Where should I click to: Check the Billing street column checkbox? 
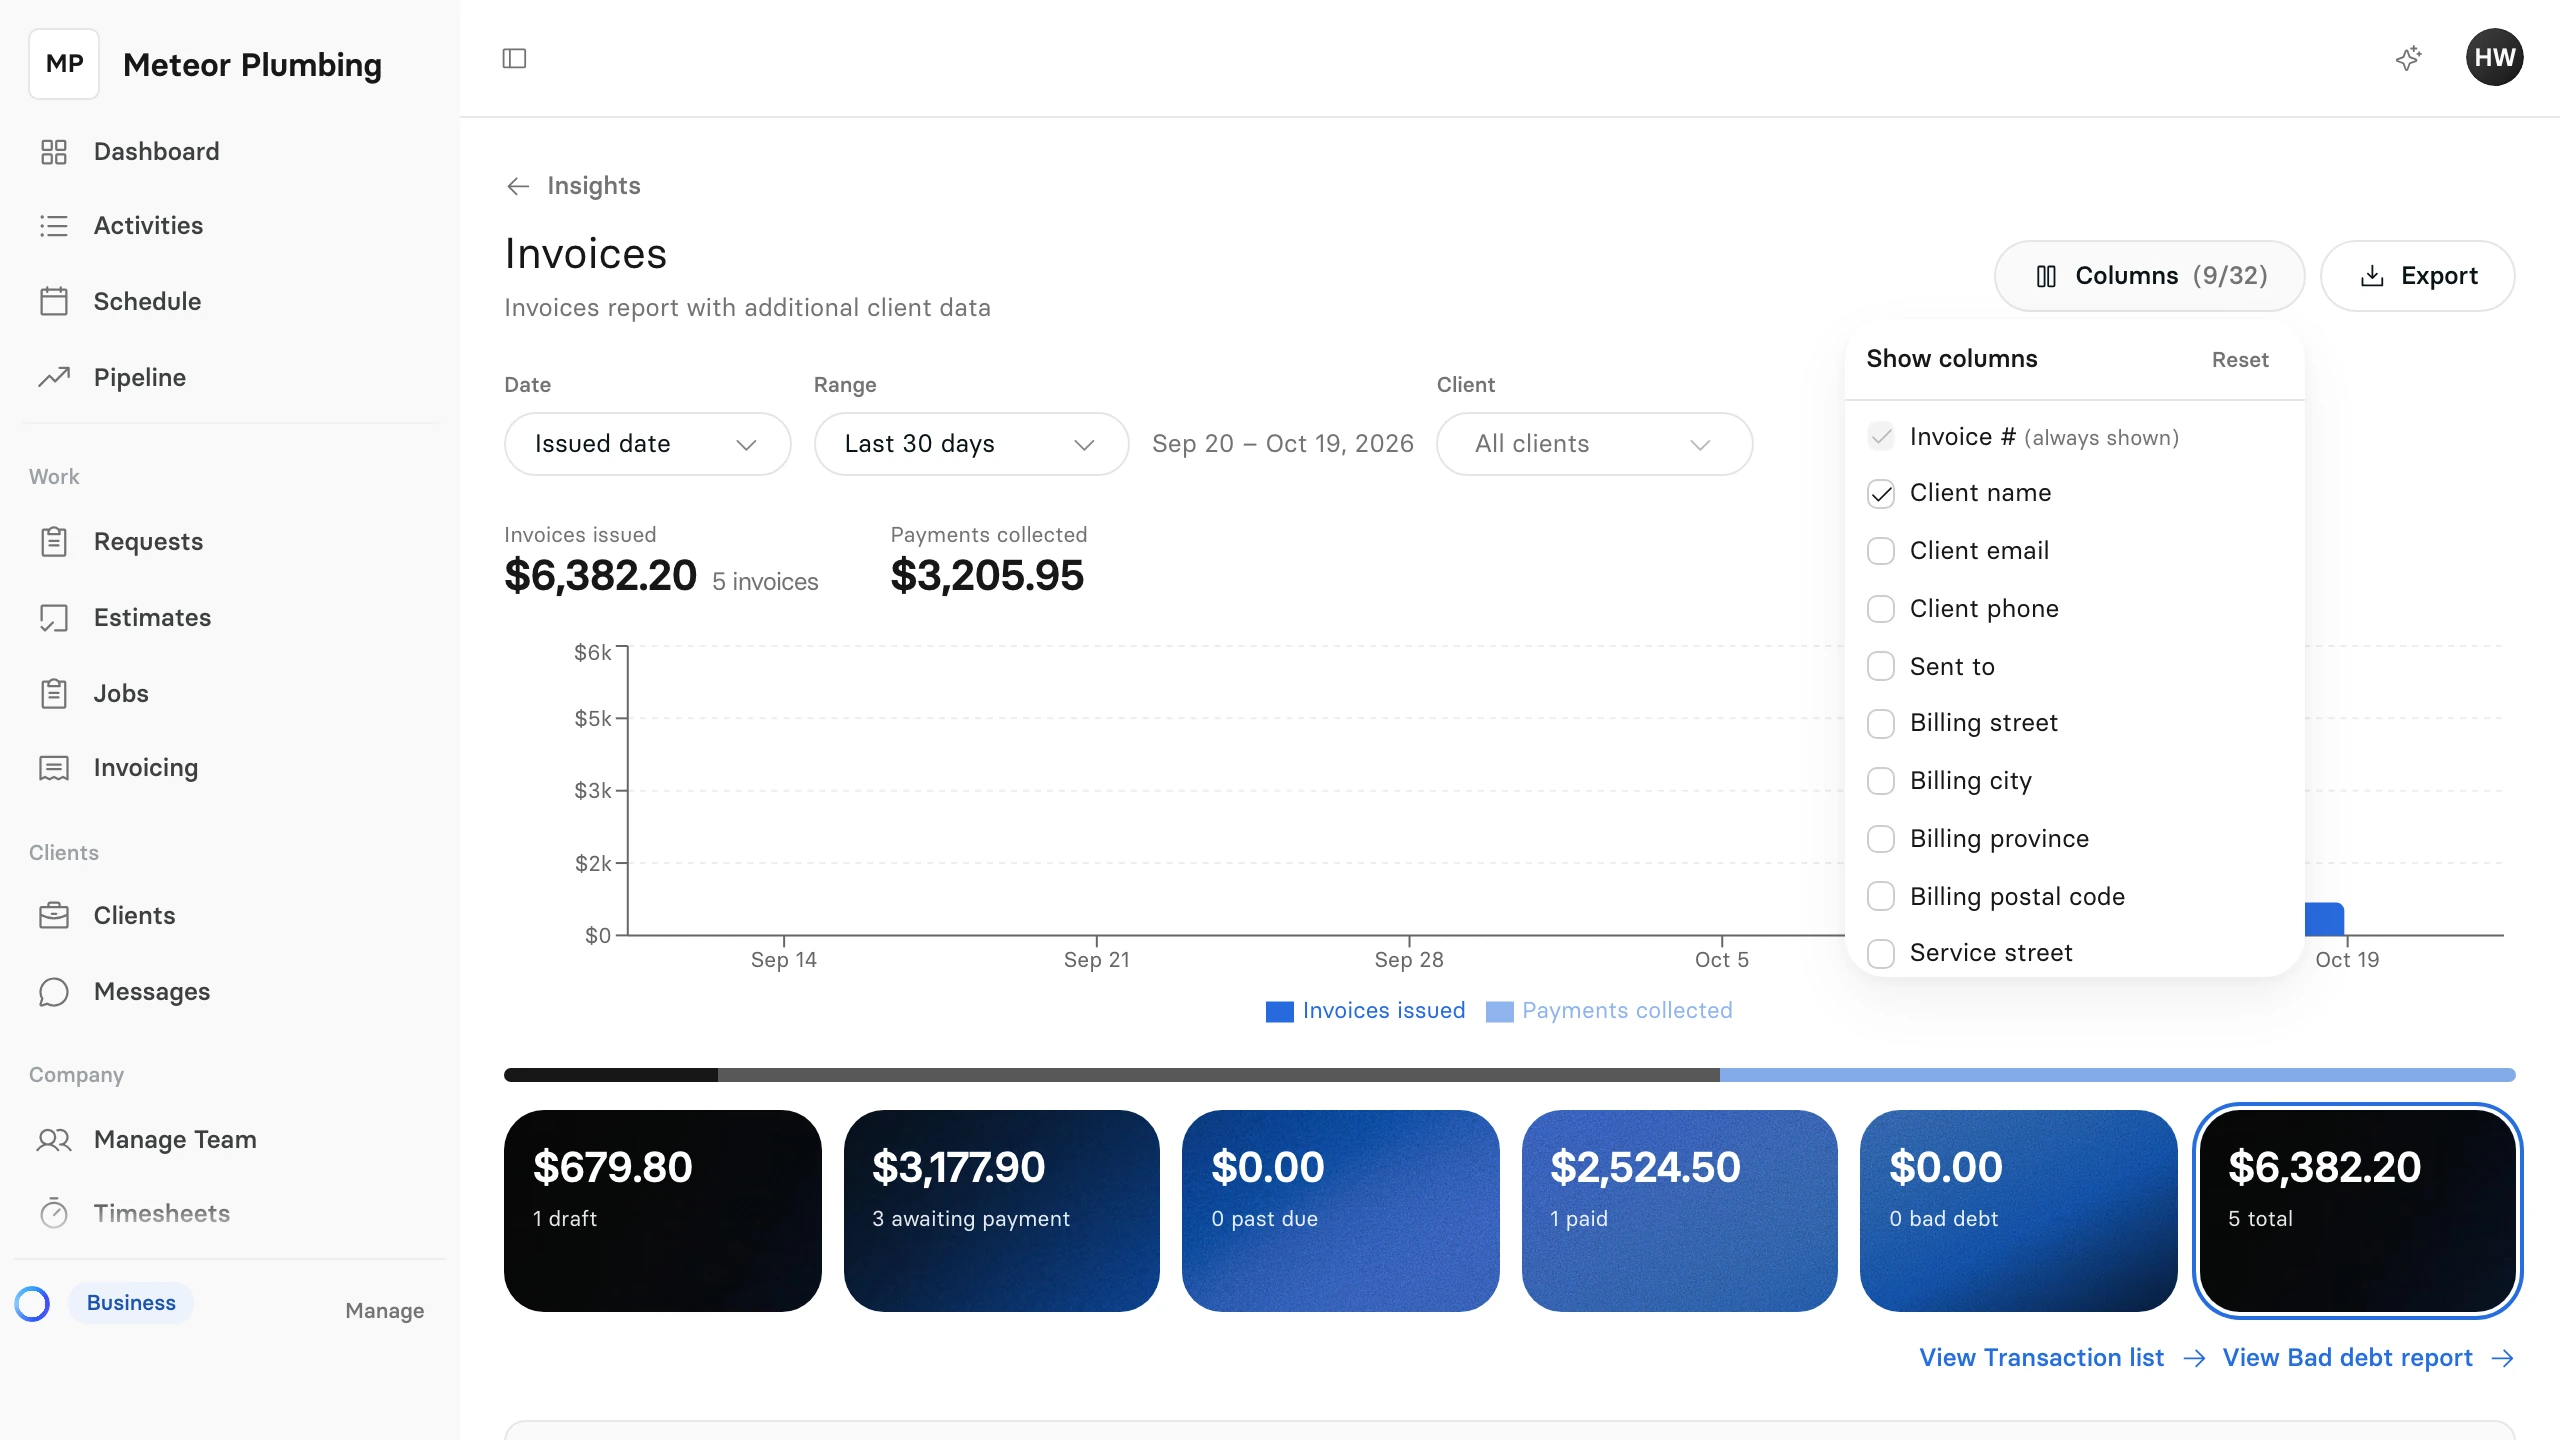pos(1881,724)
